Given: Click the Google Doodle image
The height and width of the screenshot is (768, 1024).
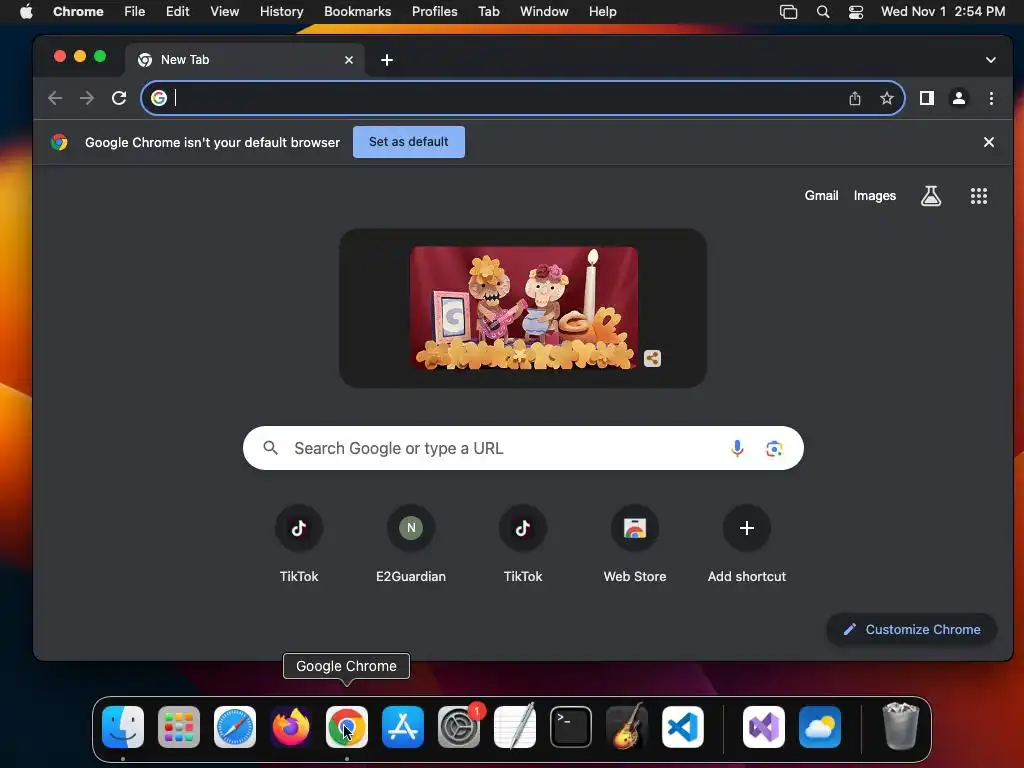Looking at the screenshot, I should click(x=523, y=308).
